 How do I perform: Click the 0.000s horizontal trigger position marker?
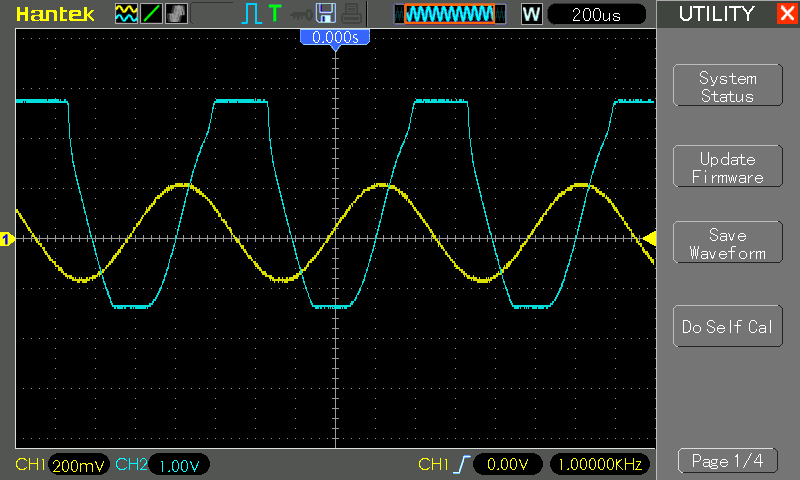[x=335, y=38]
